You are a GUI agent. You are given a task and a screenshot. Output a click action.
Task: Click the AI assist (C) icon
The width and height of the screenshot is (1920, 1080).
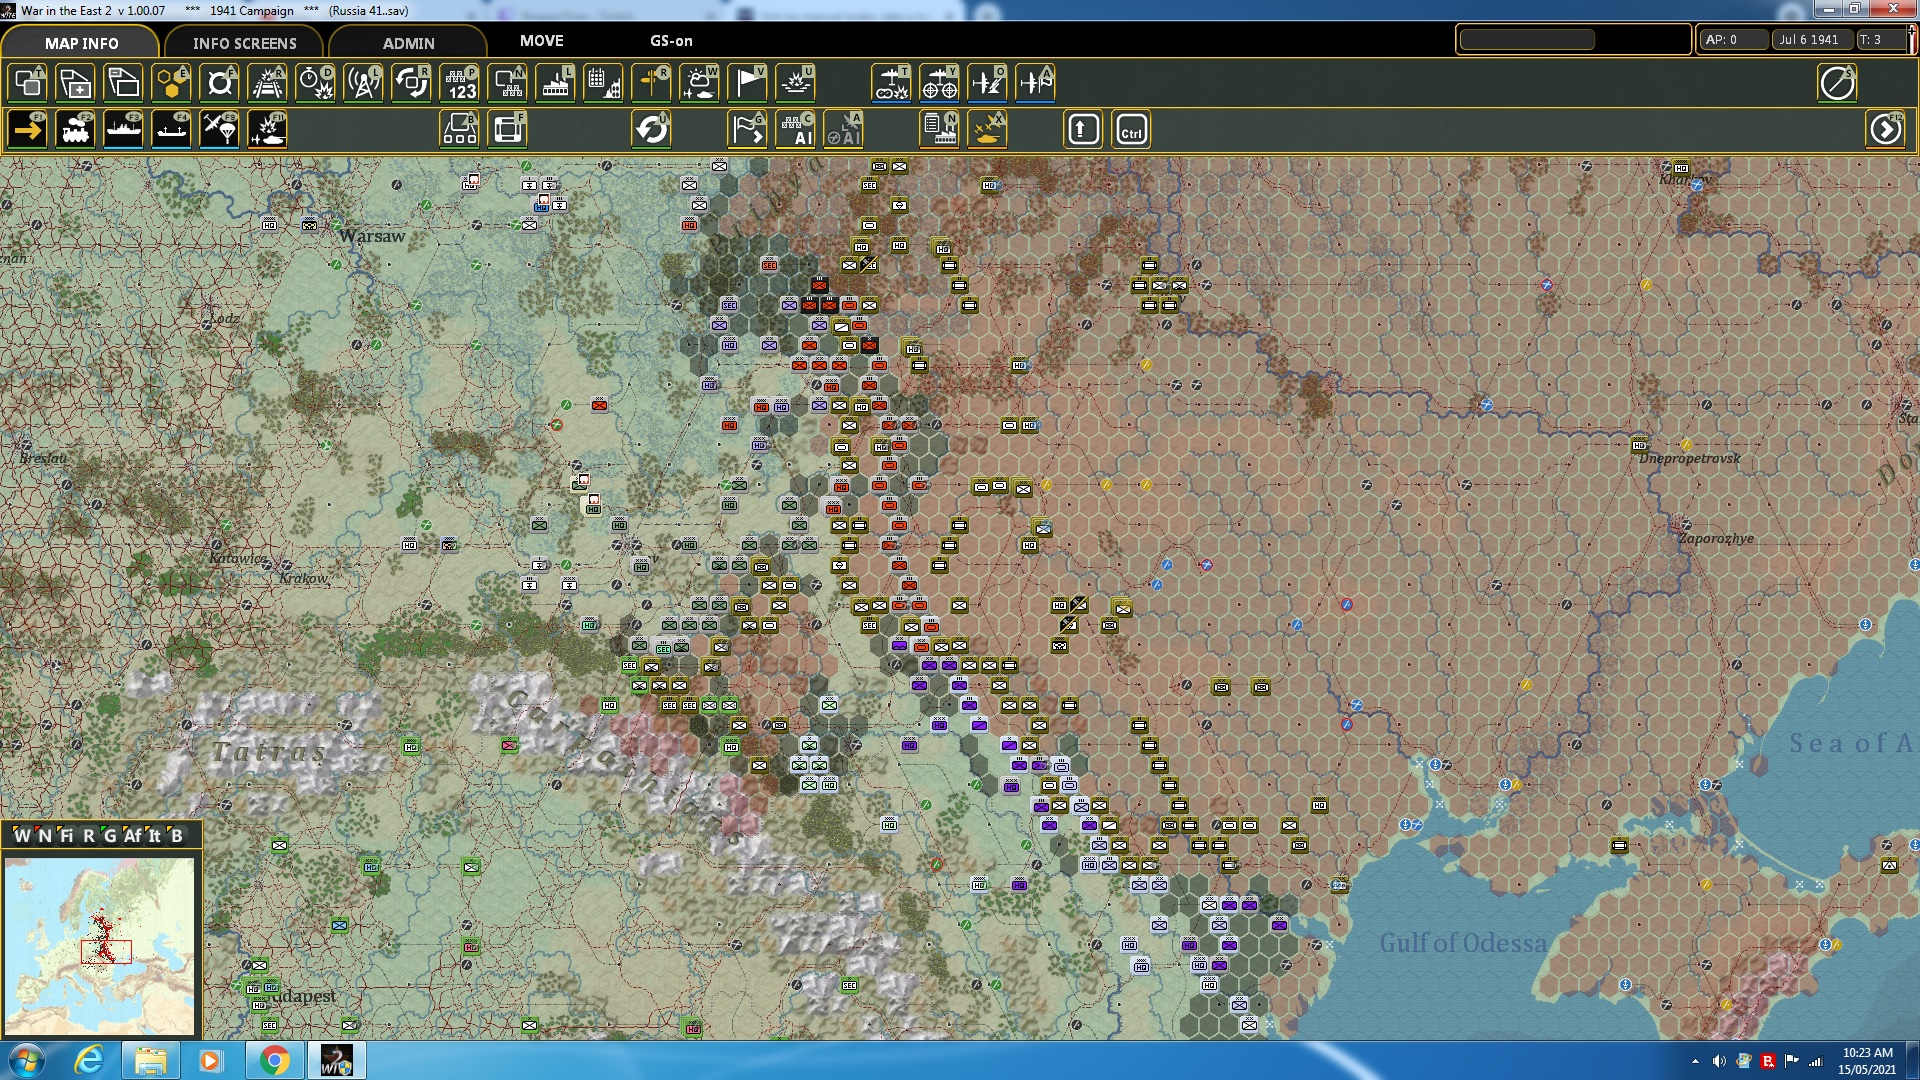point(796,130)
